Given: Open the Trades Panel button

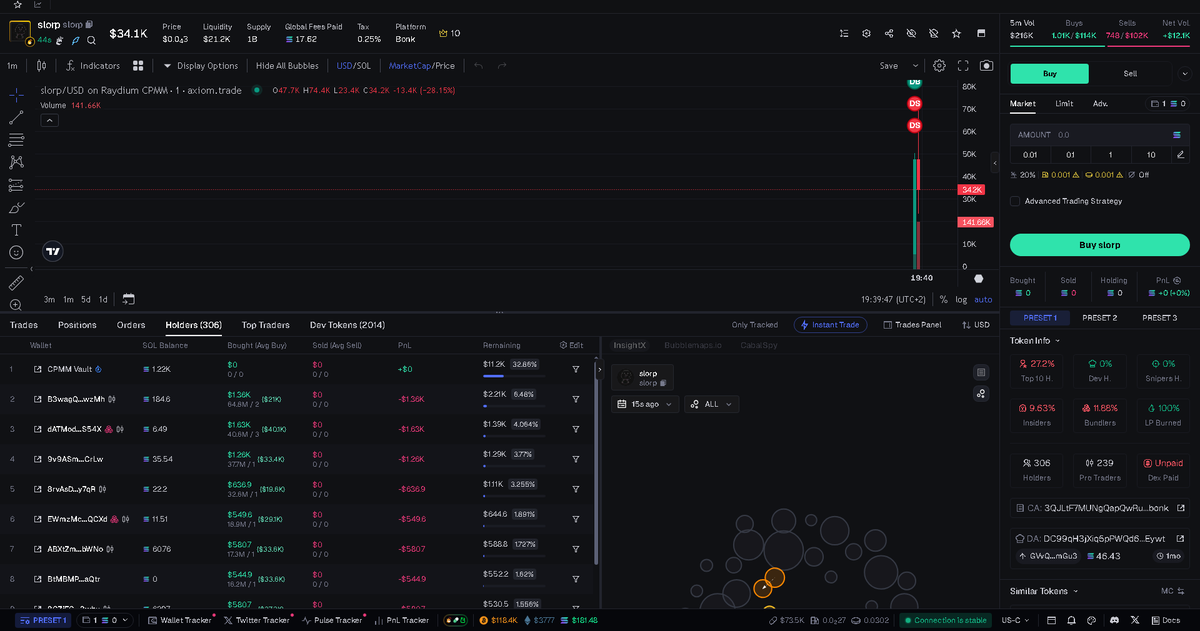Looking at the screenshot, I should pos(912,325).
